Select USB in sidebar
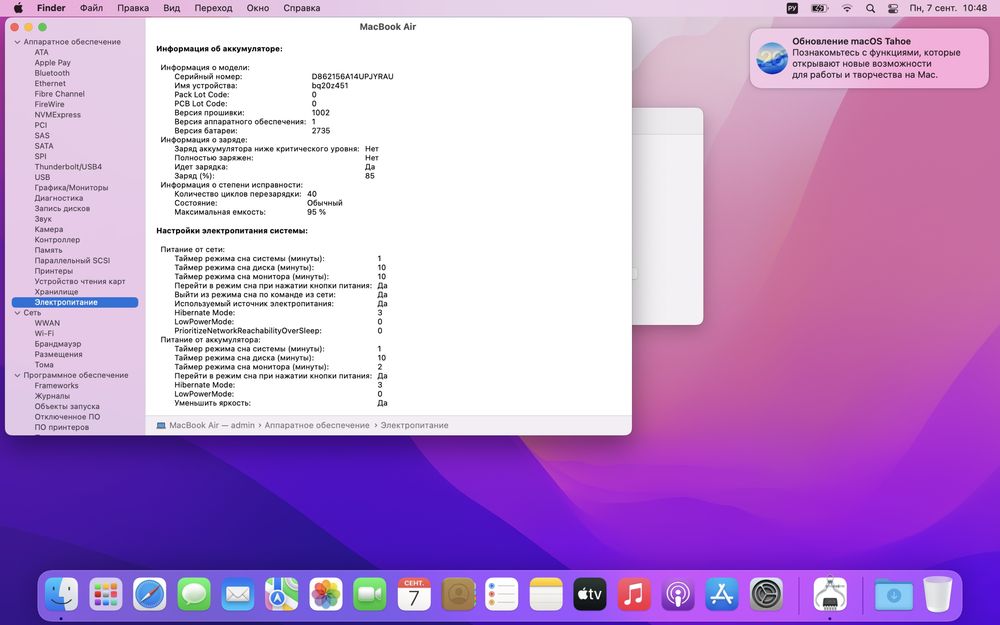Screen dimensions: 1000x625 click(x=42, y=177)
